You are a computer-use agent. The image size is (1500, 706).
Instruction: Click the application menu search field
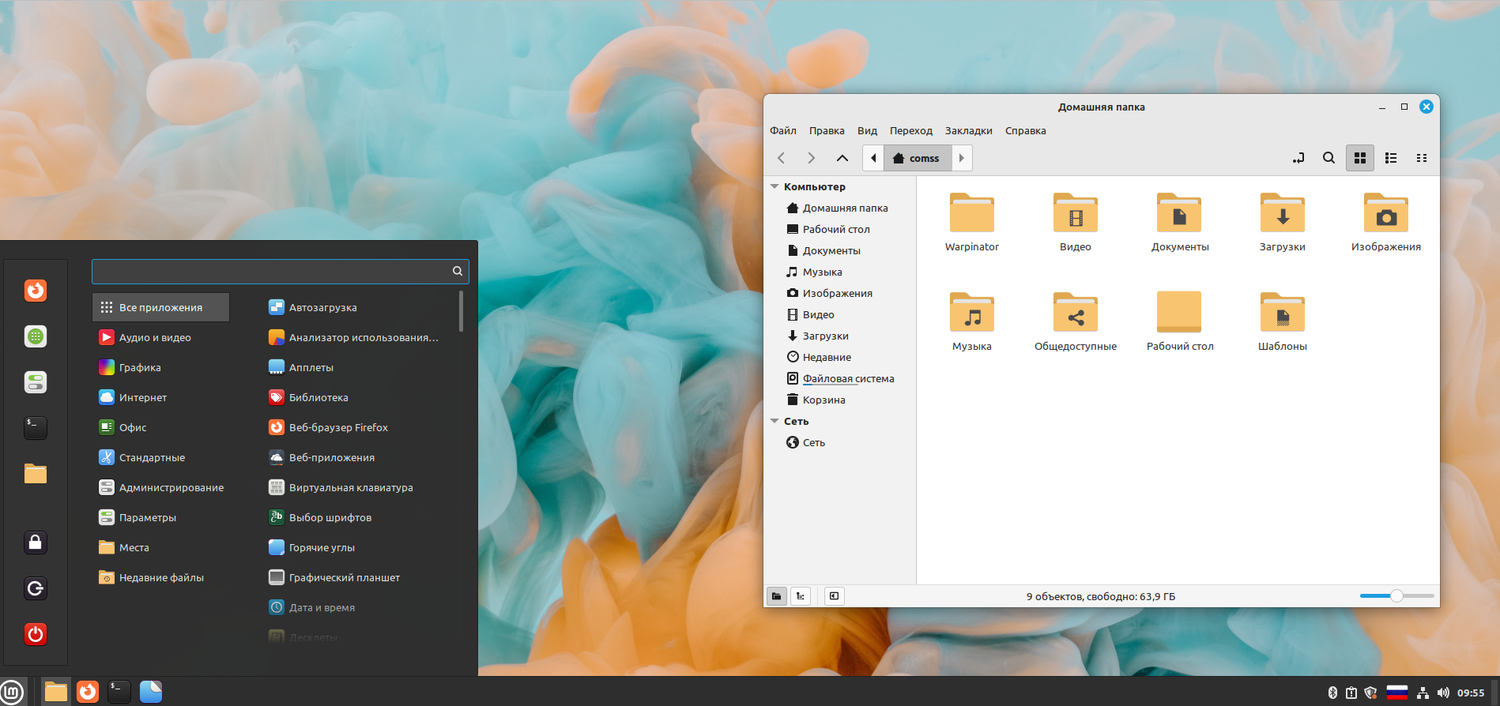(x=280, y=271)
